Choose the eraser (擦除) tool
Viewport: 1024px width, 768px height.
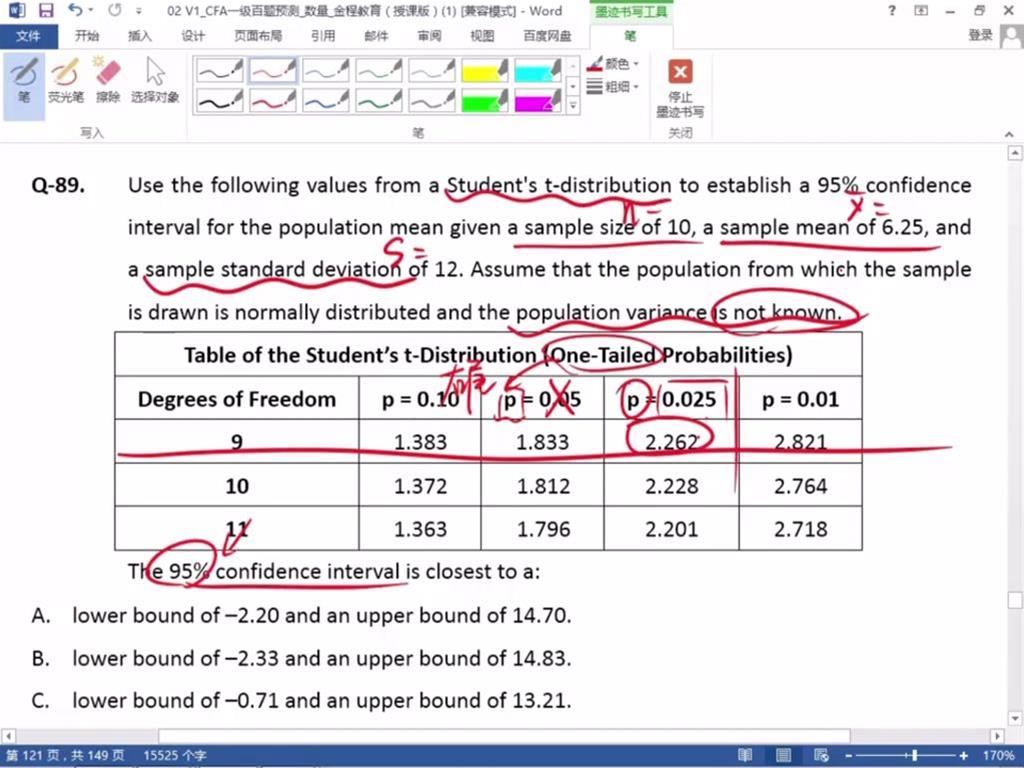tap(108, 80)
